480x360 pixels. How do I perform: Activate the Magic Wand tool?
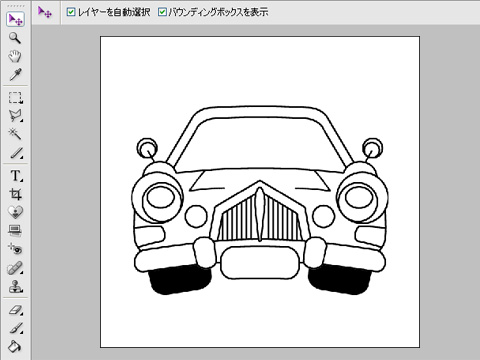[15, 134]
